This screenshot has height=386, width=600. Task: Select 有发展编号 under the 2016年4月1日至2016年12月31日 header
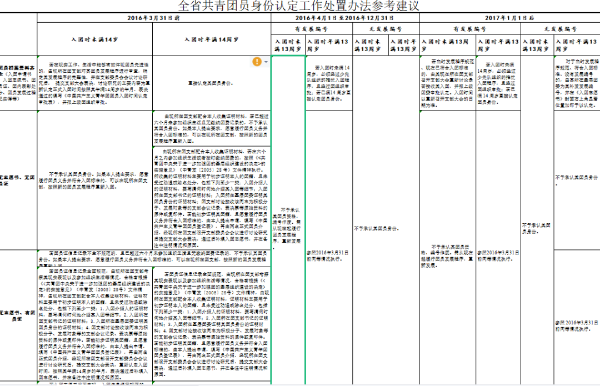tap(311, 29)
